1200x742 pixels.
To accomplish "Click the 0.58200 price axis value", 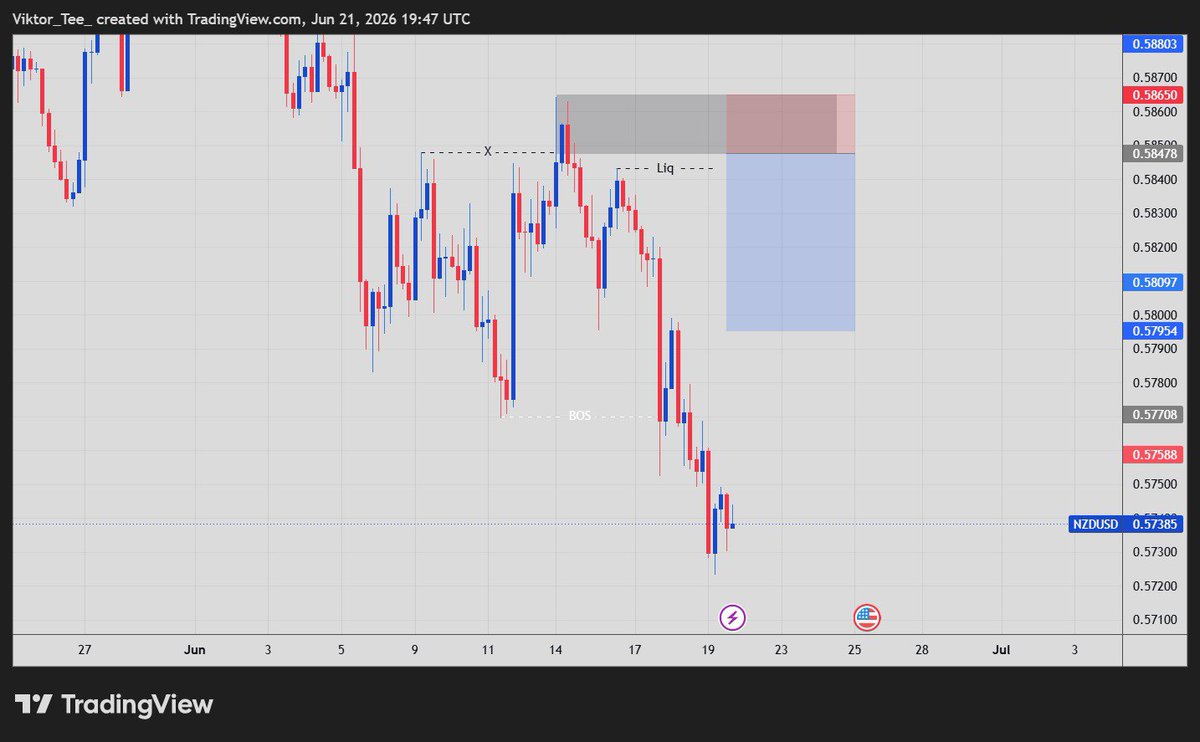I will tap(1155, 247).
